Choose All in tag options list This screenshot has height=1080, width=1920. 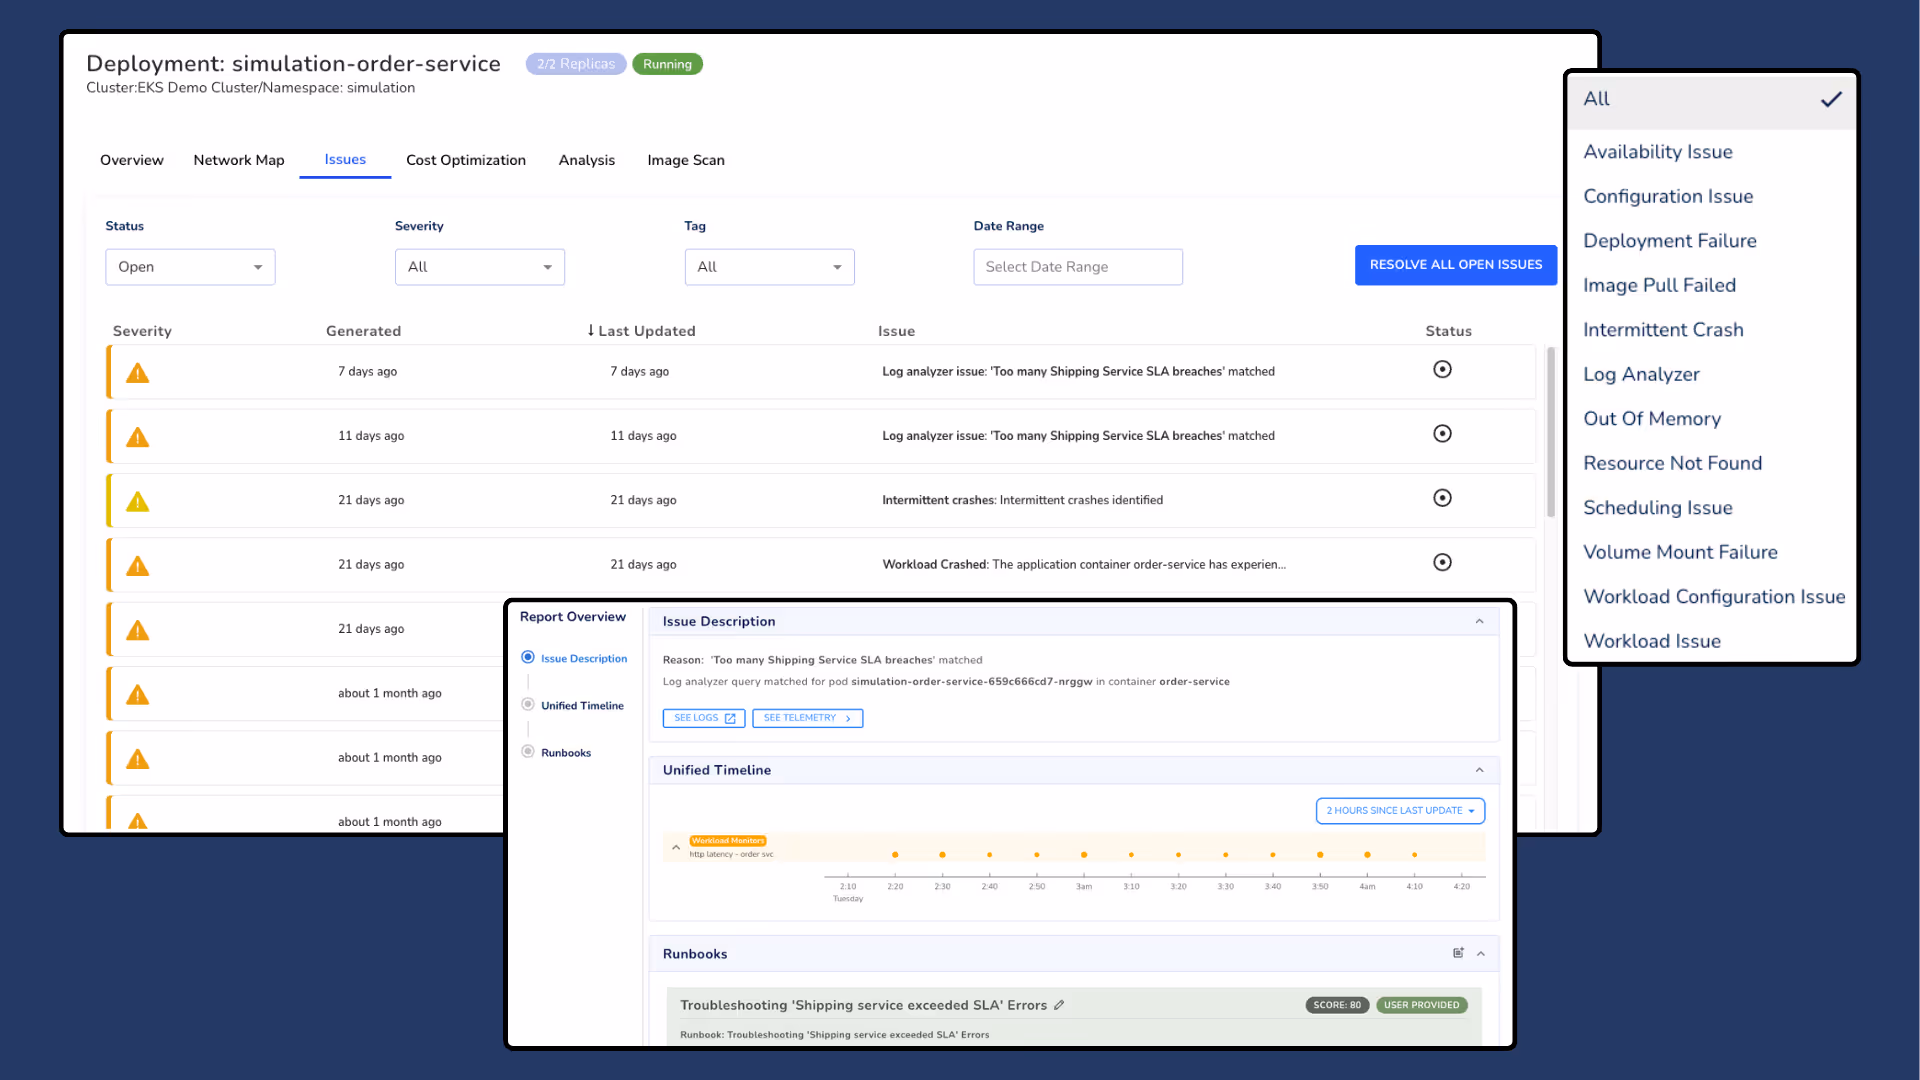click(x=1711, y=99)
